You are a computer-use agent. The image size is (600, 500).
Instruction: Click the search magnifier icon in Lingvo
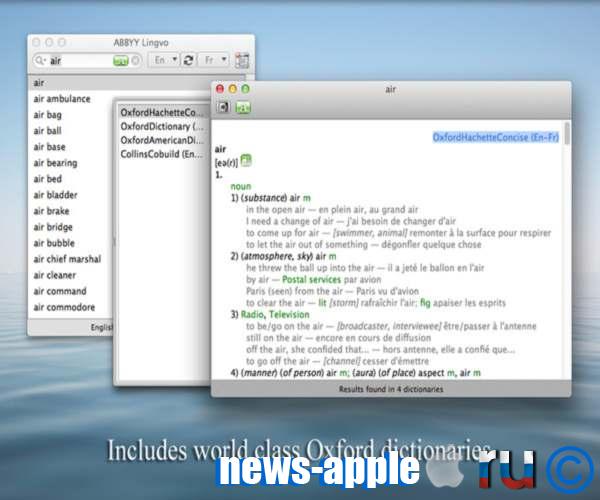point(39,60)
